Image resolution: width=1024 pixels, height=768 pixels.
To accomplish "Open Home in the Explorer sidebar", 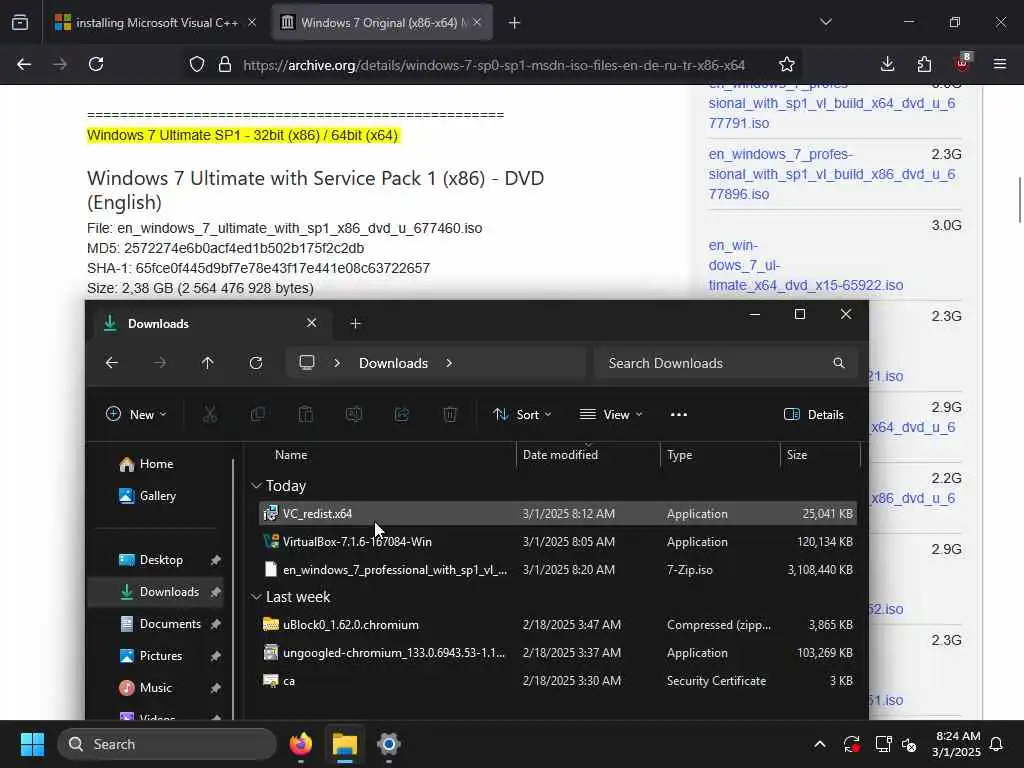I will coord(155,464).
